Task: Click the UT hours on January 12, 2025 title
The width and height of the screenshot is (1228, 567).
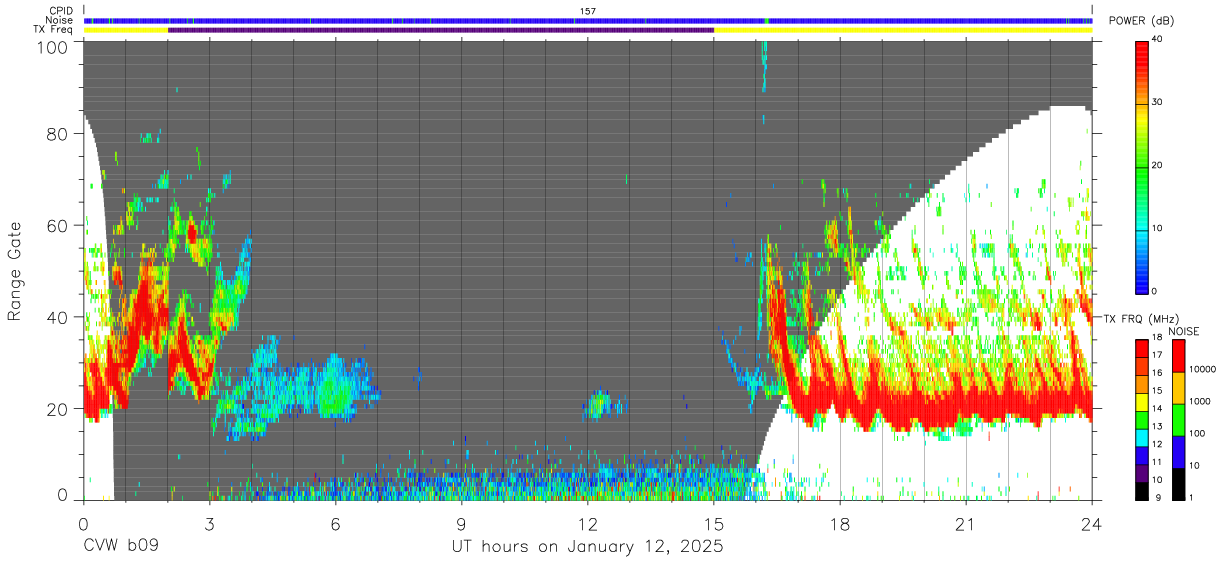Action: 587,546
